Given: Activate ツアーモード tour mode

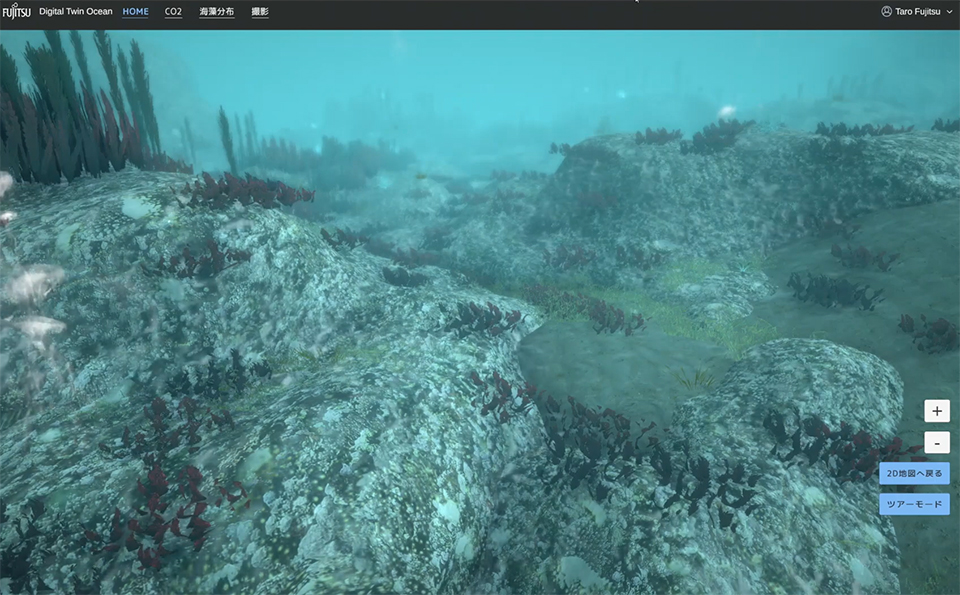Looking at the screenshot, I should pos(914,505).
